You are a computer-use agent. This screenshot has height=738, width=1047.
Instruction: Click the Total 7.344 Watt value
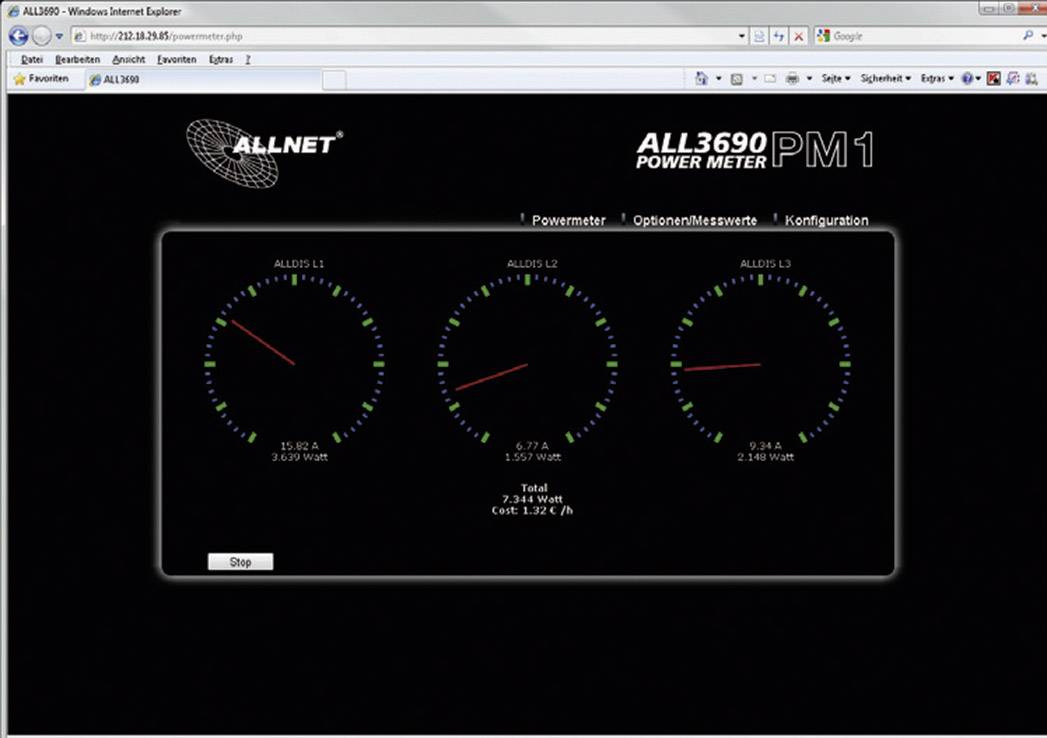(532, 499)
